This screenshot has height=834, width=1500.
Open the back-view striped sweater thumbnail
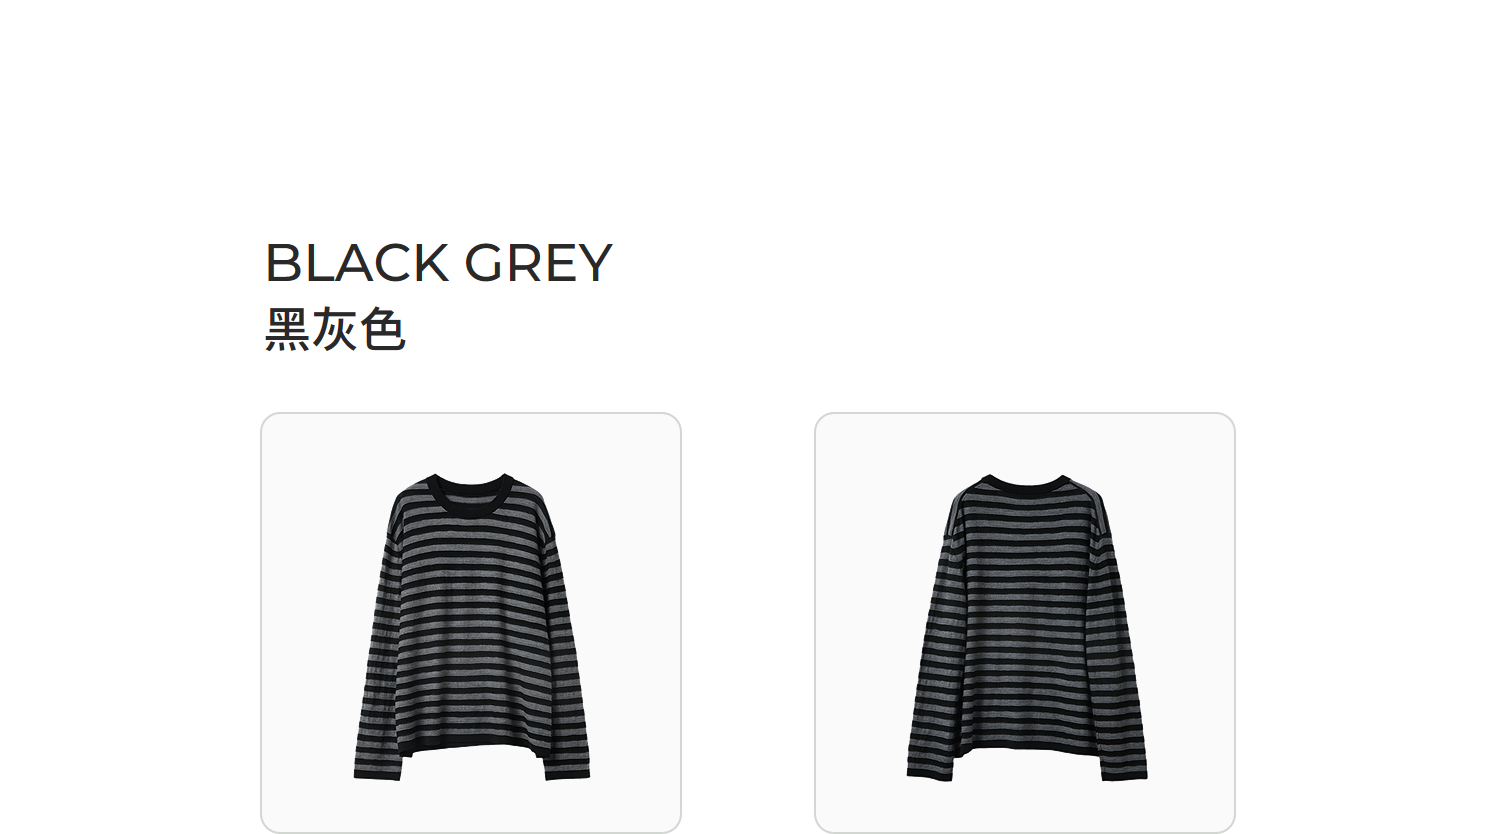(1025, 622)
